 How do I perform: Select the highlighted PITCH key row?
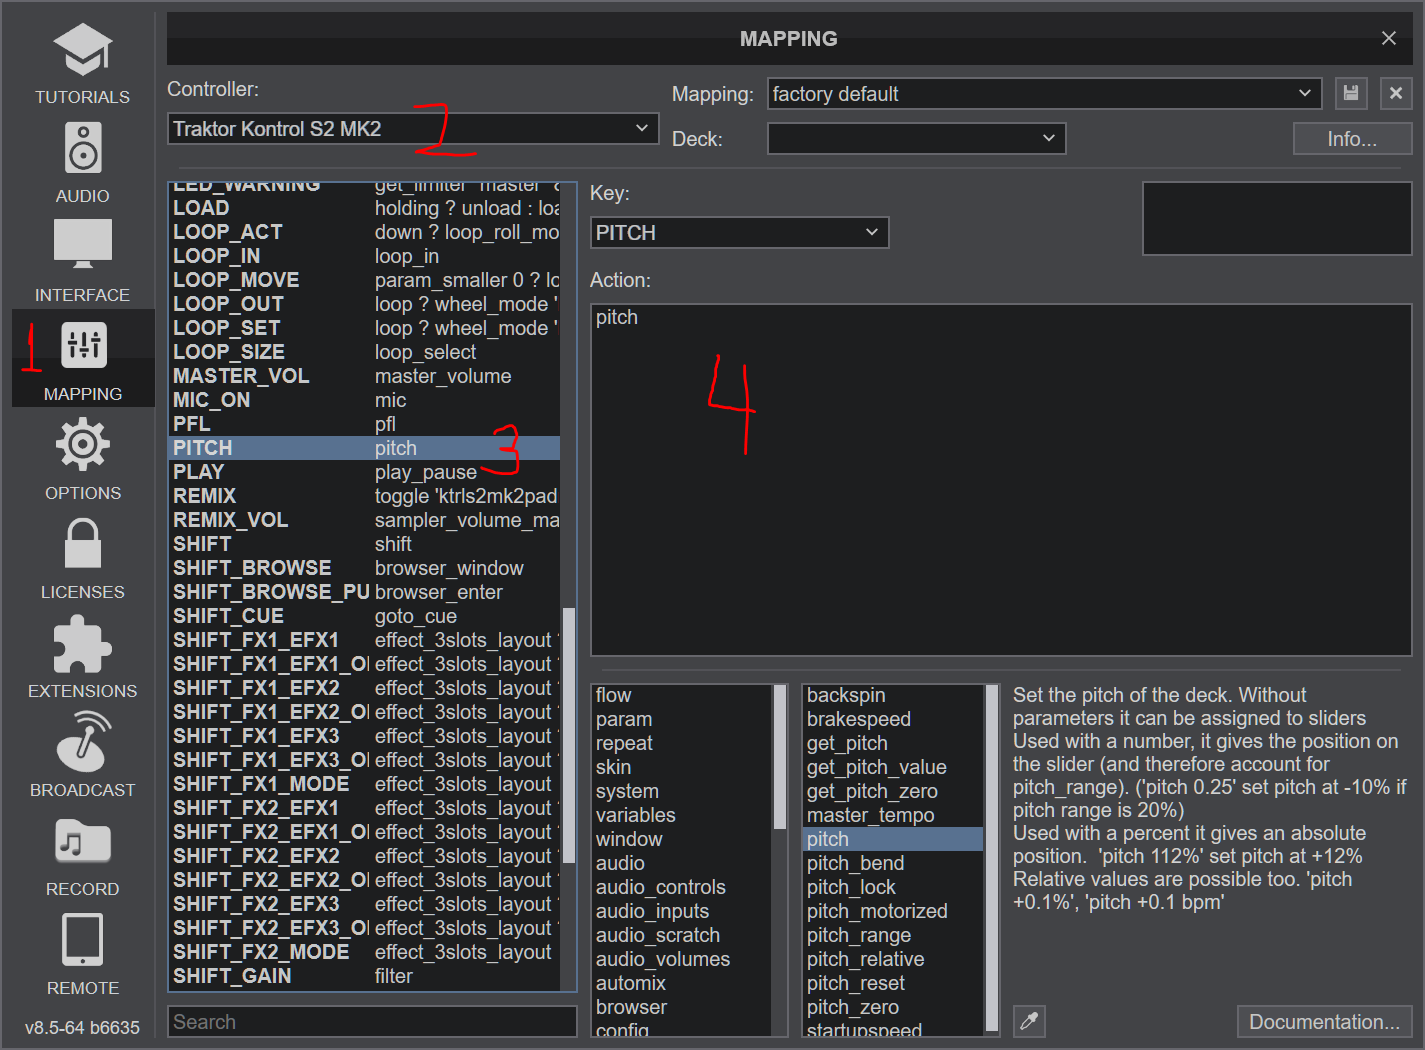[365, 448]
